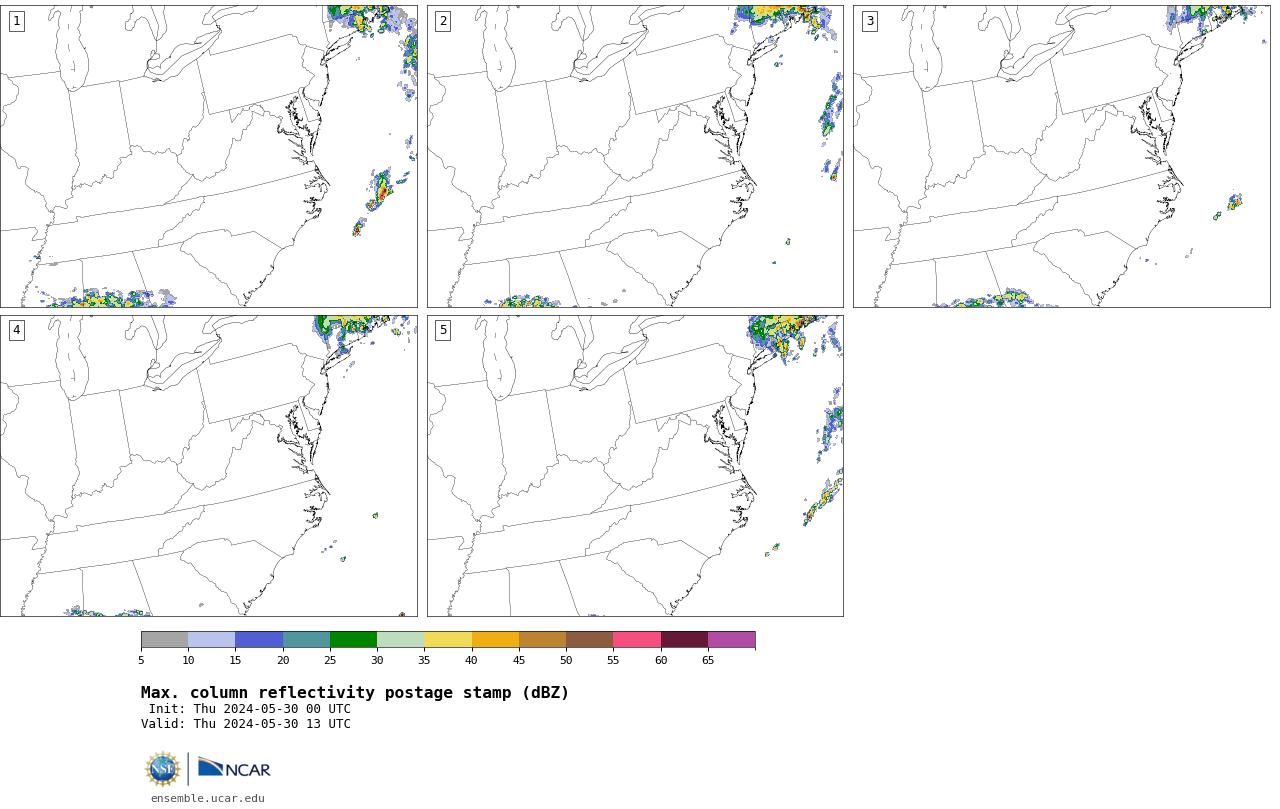Open the ensemble.ucar.edu link text
Screen dimensions: 1280x809
coord(208,798)
